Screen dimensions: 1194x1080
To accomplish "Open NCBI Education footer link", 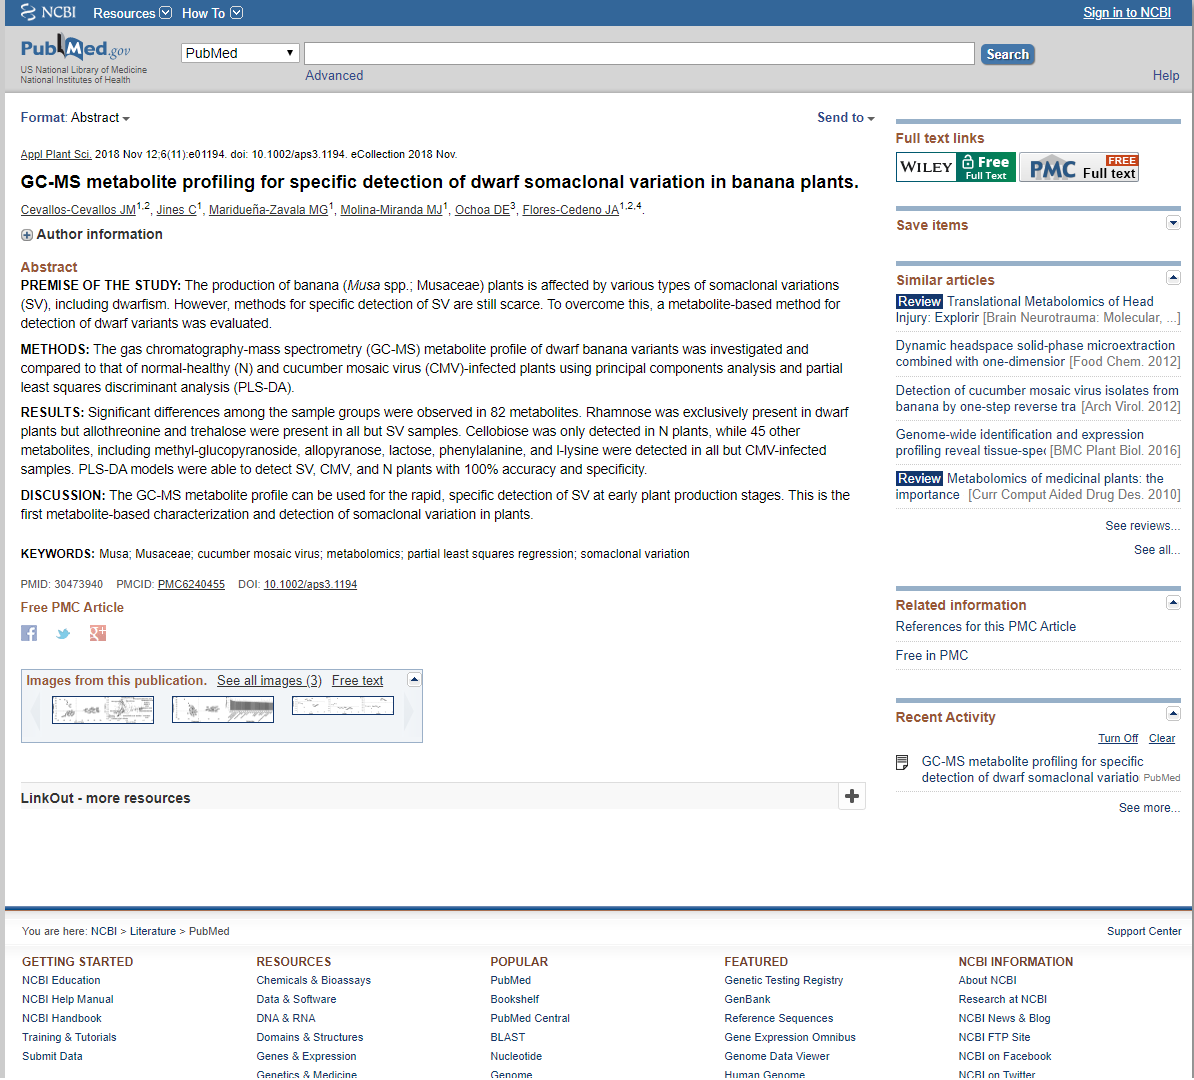I will click(x=61, y=980).
